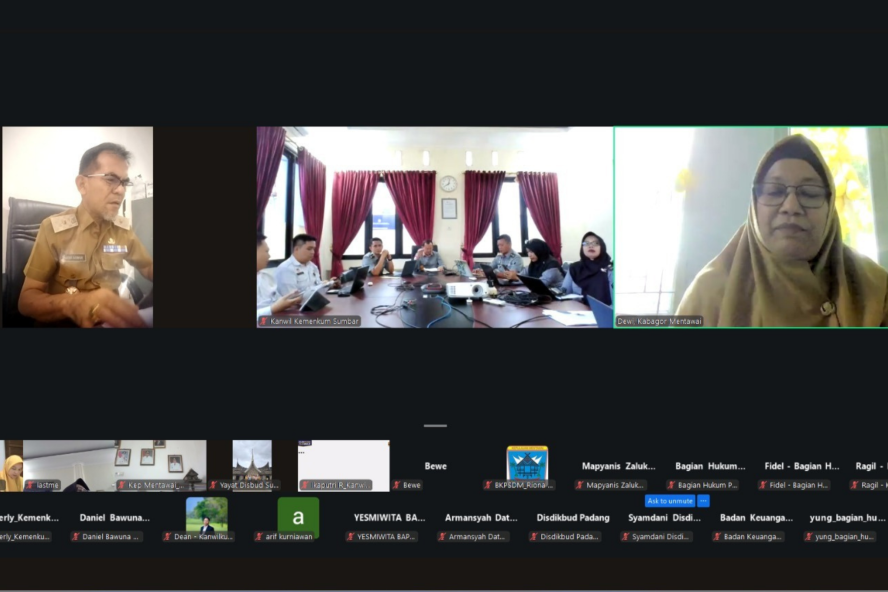
Task: Open the three-dots more options button
Action: (703, 501)
